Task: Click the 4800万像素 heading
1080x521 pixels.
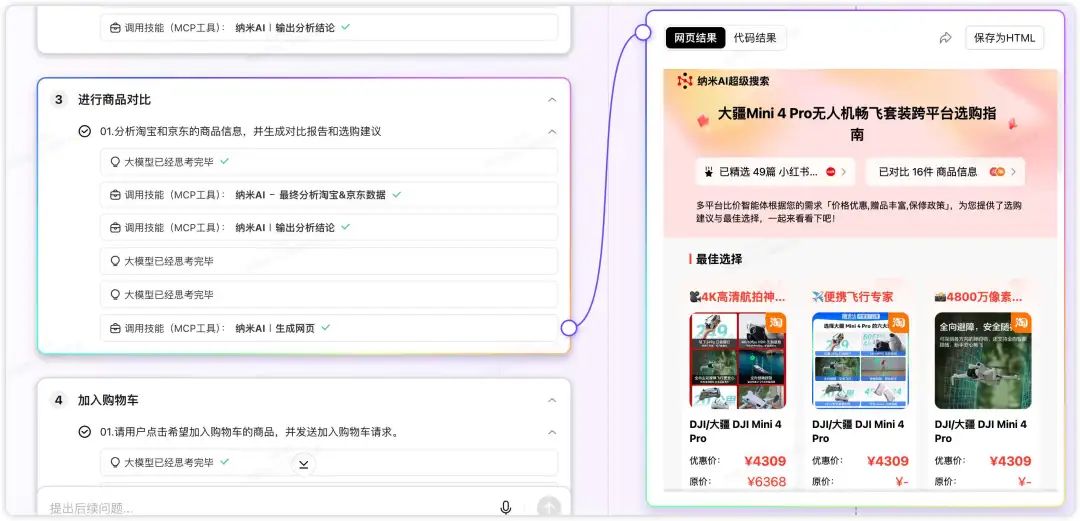Action: [978, 297]
